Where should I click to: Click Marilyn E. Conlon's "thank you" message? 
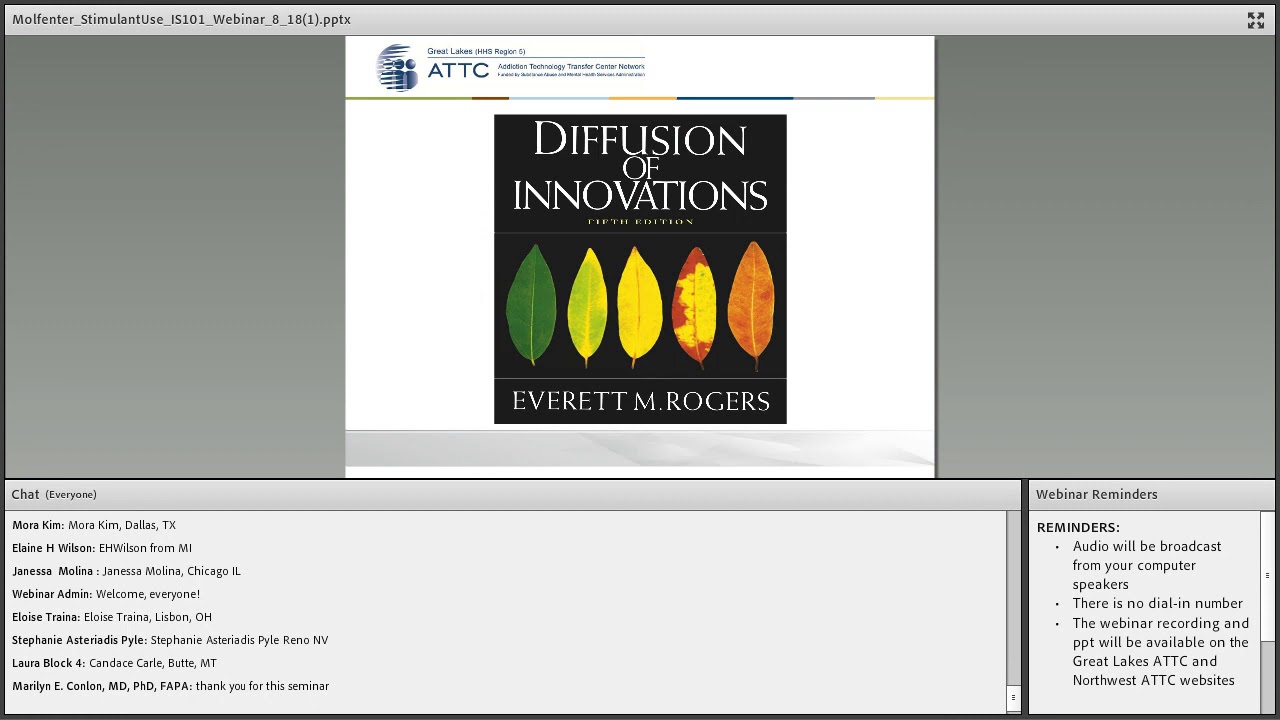click(x=170, y=686)
